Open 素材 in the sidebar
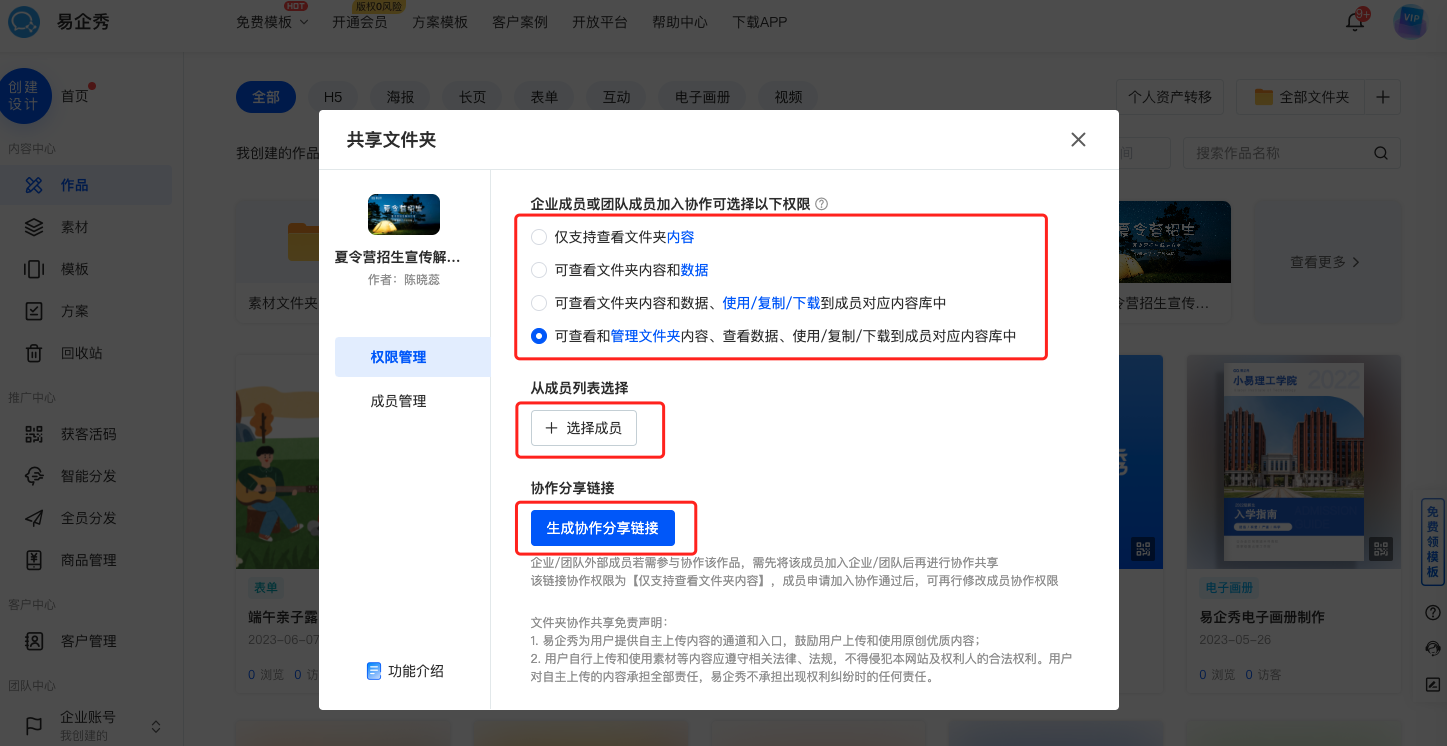Viewport: 1447px width, 746px height. (86, 227)
